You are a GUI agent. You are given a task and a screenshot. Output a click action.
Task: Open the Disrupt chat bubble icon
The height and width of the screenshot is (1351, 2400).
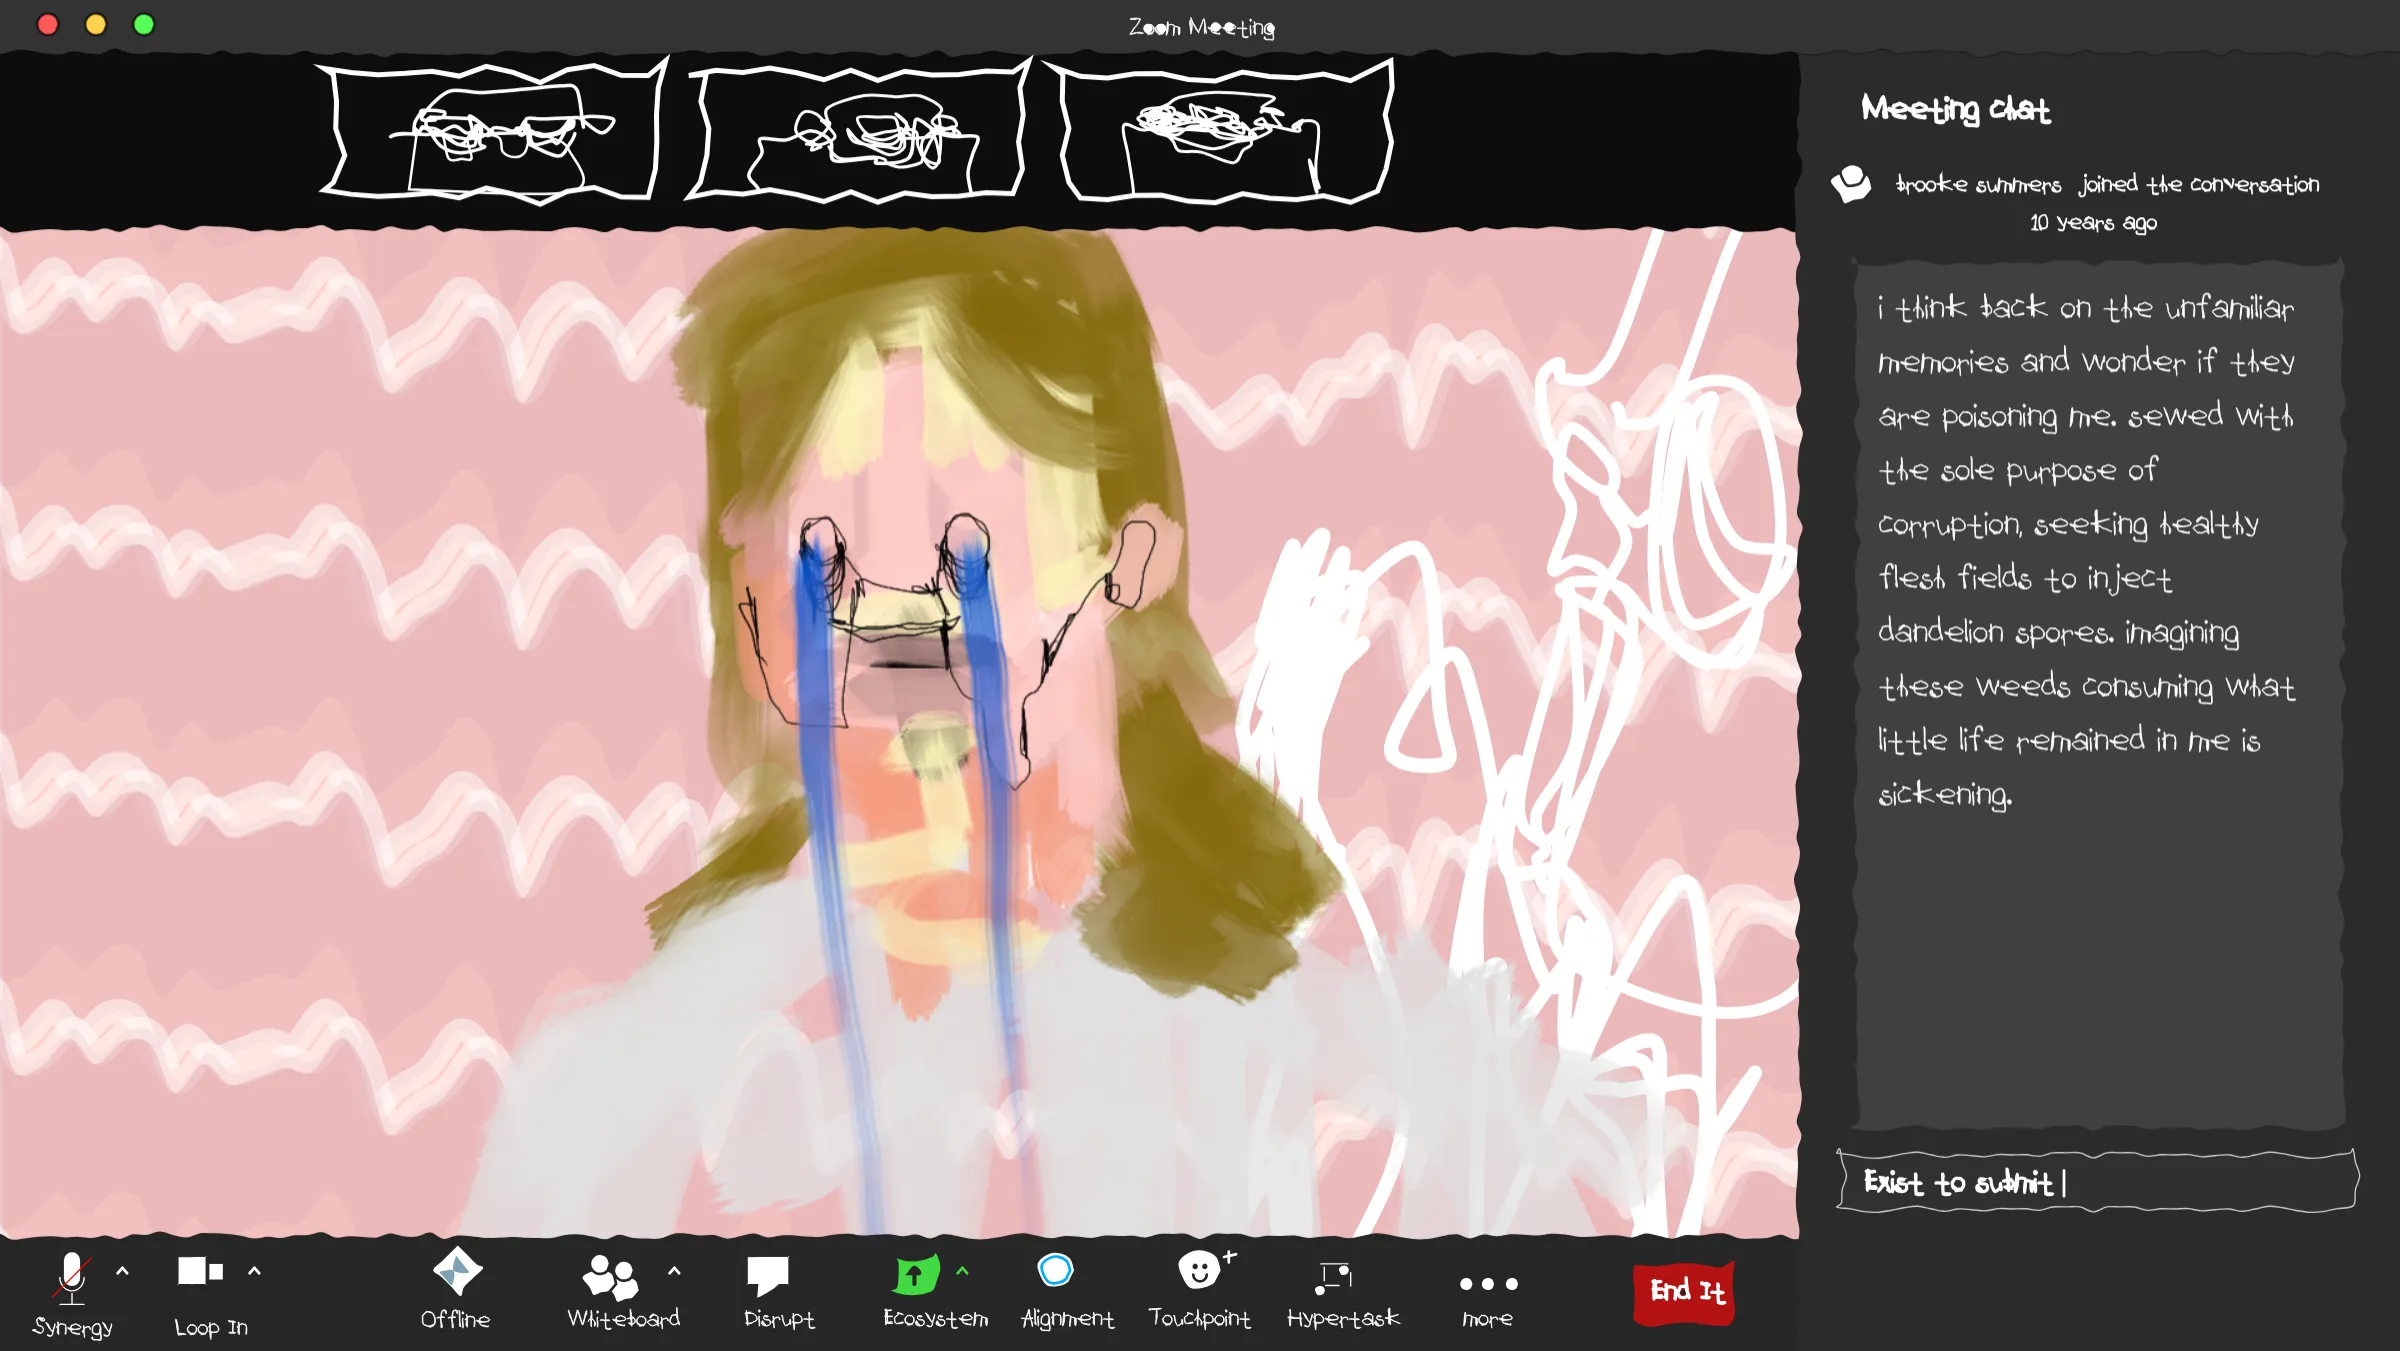768,1276
